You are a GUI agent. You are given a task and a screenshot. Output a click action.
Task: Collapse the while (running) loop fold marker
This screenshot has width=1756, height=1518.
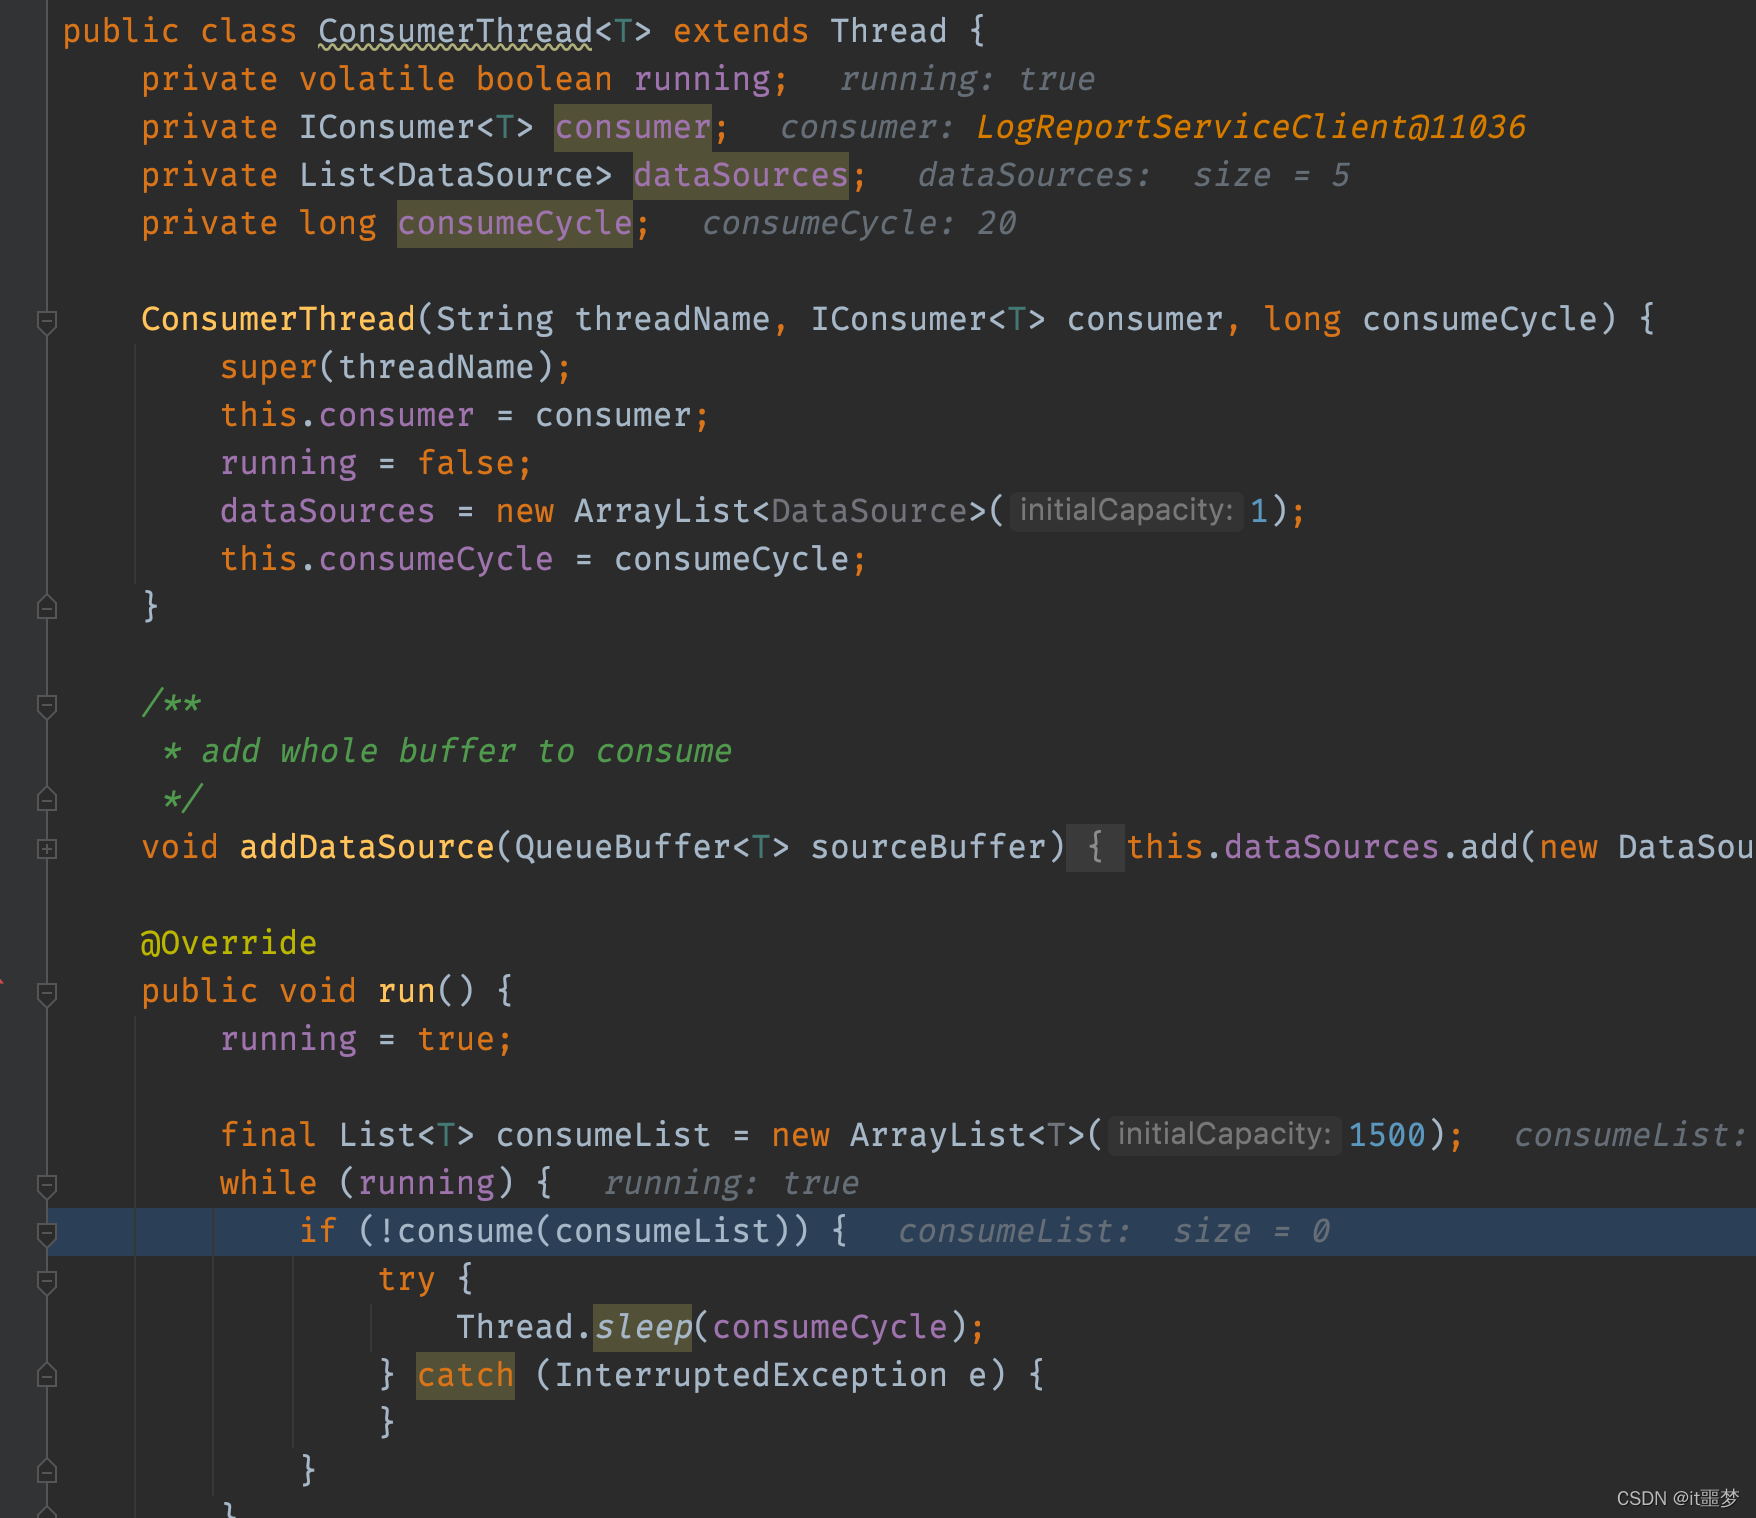tap(46, 1186)
